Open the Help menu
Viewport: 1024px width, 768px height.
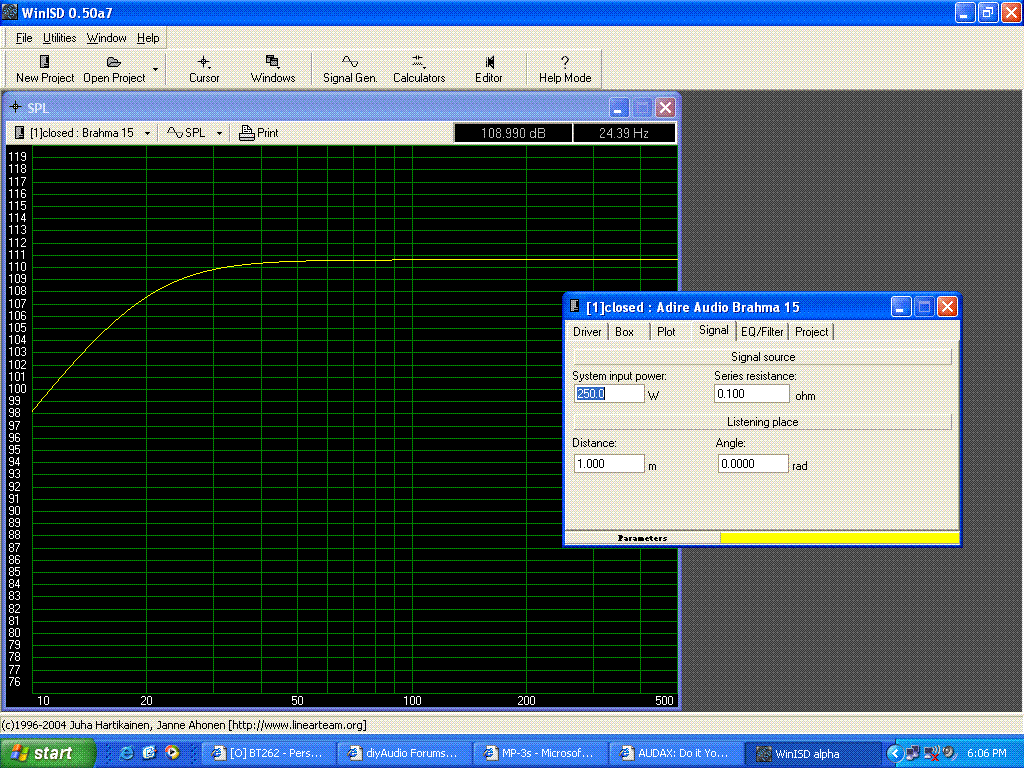pos(148,38)
